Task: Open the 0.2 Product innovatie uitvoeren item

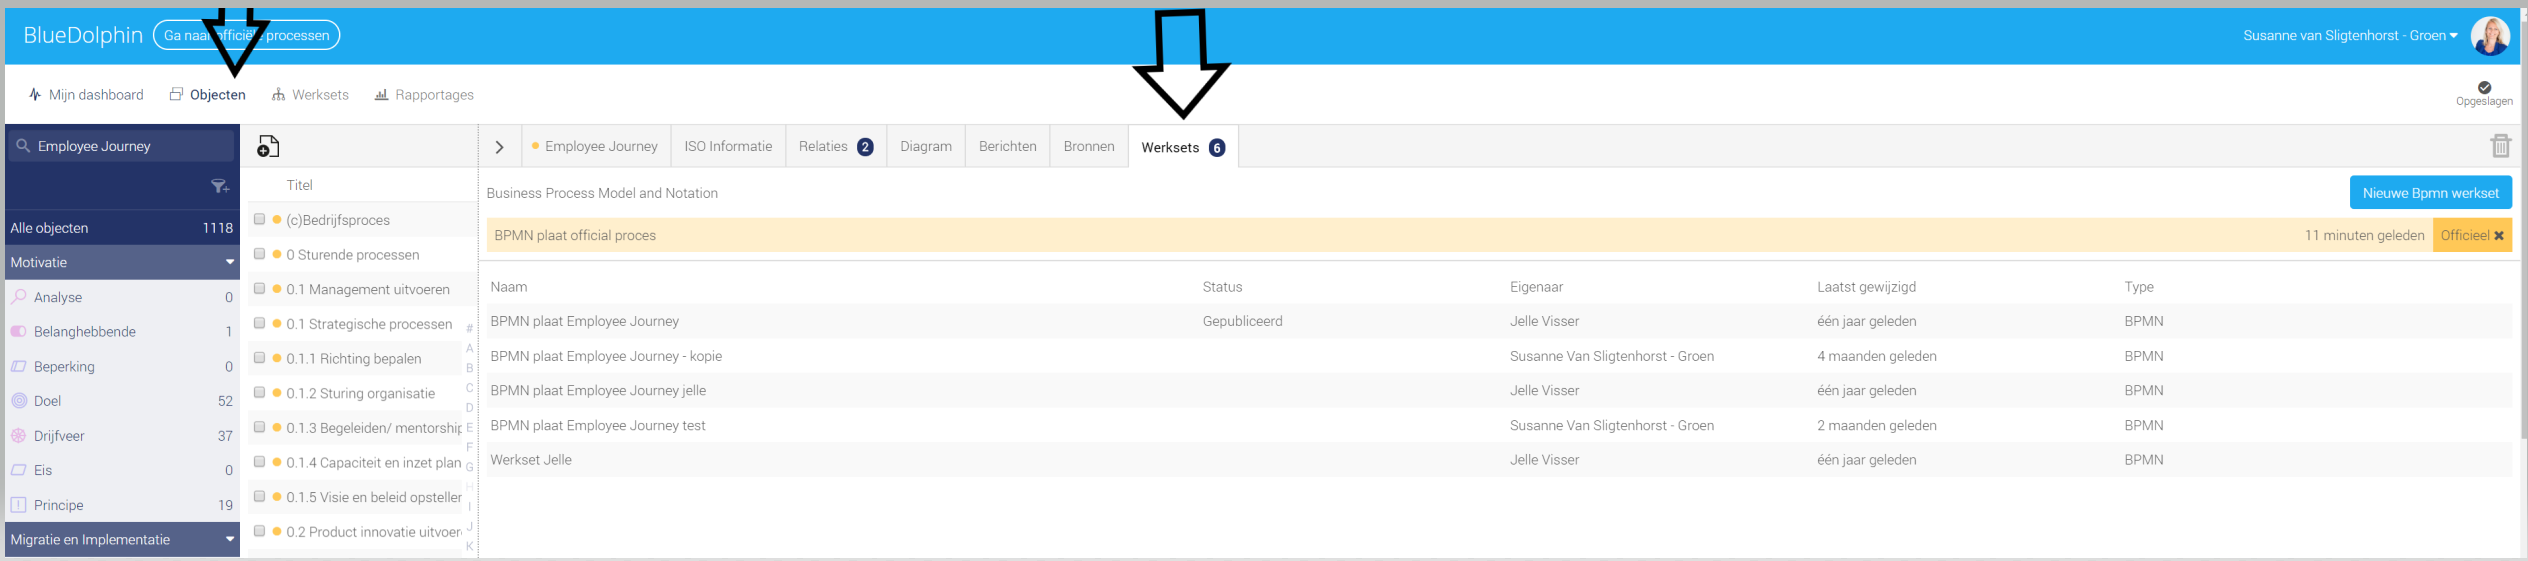Action: pos(373,532)
